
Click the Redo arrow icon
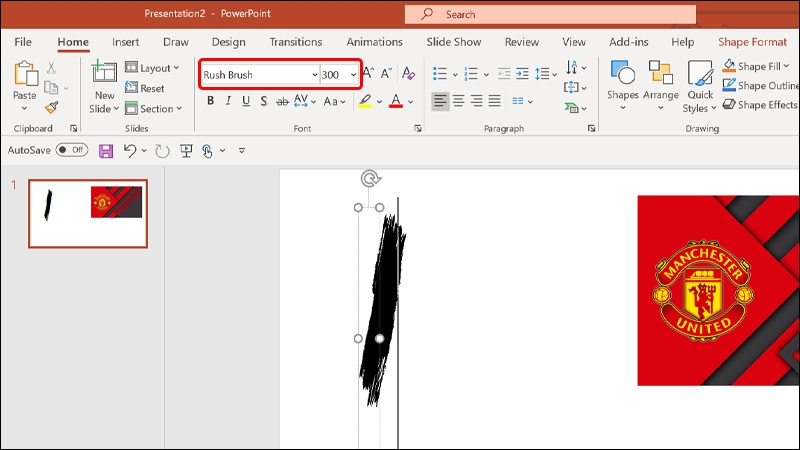point(162,151)
